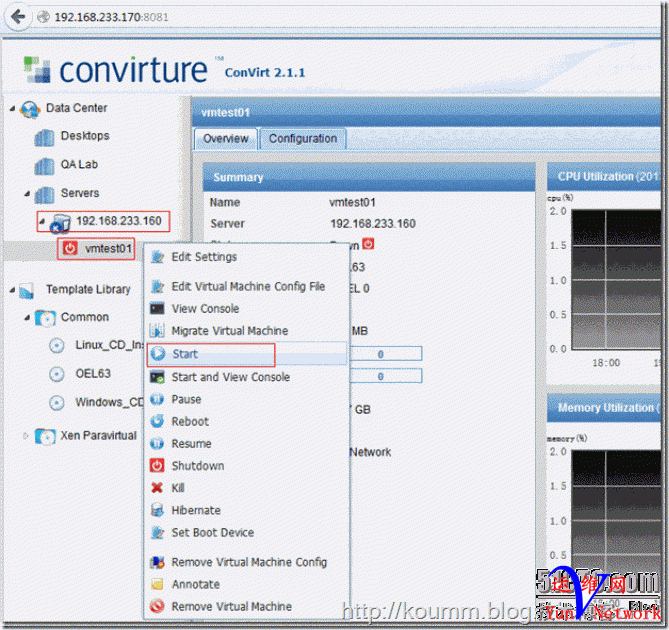Click the Remove Virtual Machine red icon
Screen dimensions: 669x630
(157, 606)
